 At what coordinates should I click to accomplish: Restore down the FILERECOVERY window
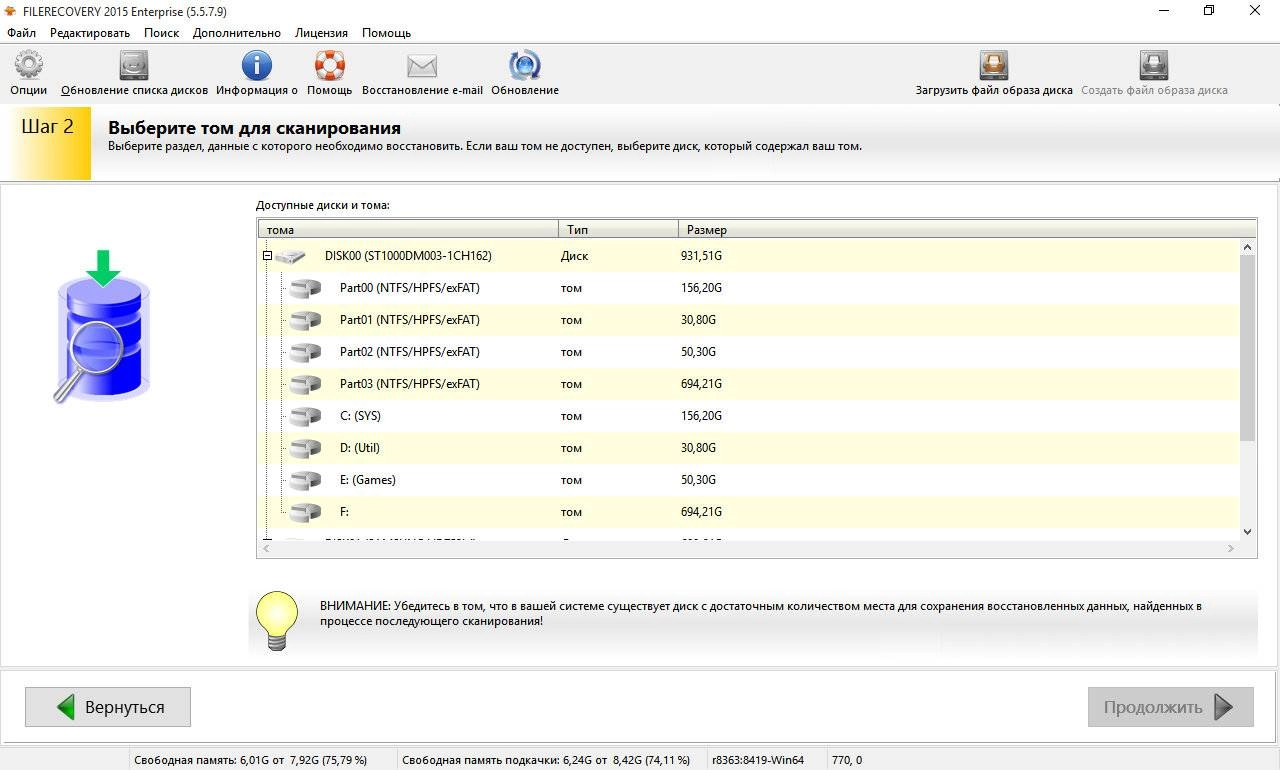(x=1209, y=10)
